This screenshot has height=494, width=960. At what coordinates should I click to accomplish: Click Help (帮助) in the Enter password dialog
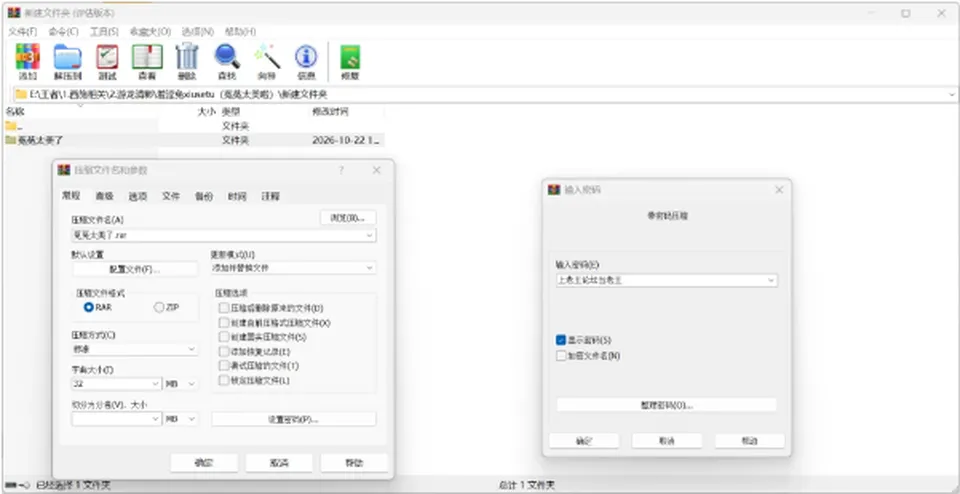click(749, 441)
